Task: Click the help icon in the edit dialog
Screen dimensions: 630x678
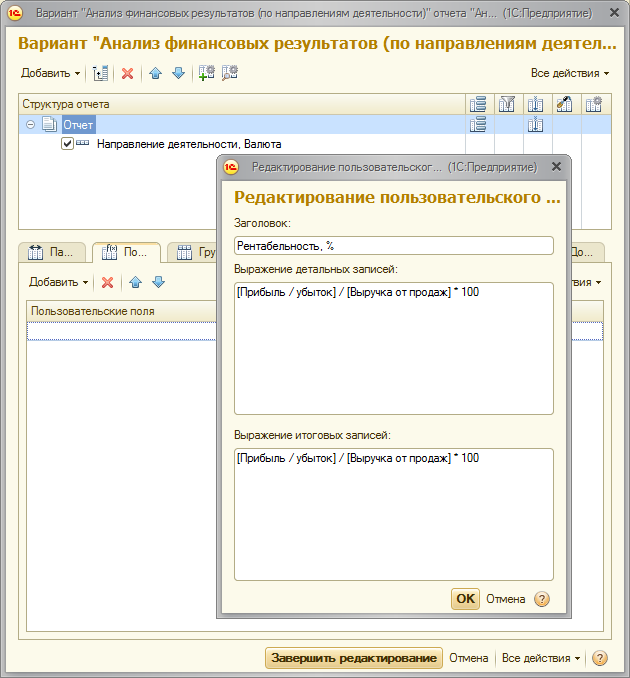Action: [x=542, y=599]
